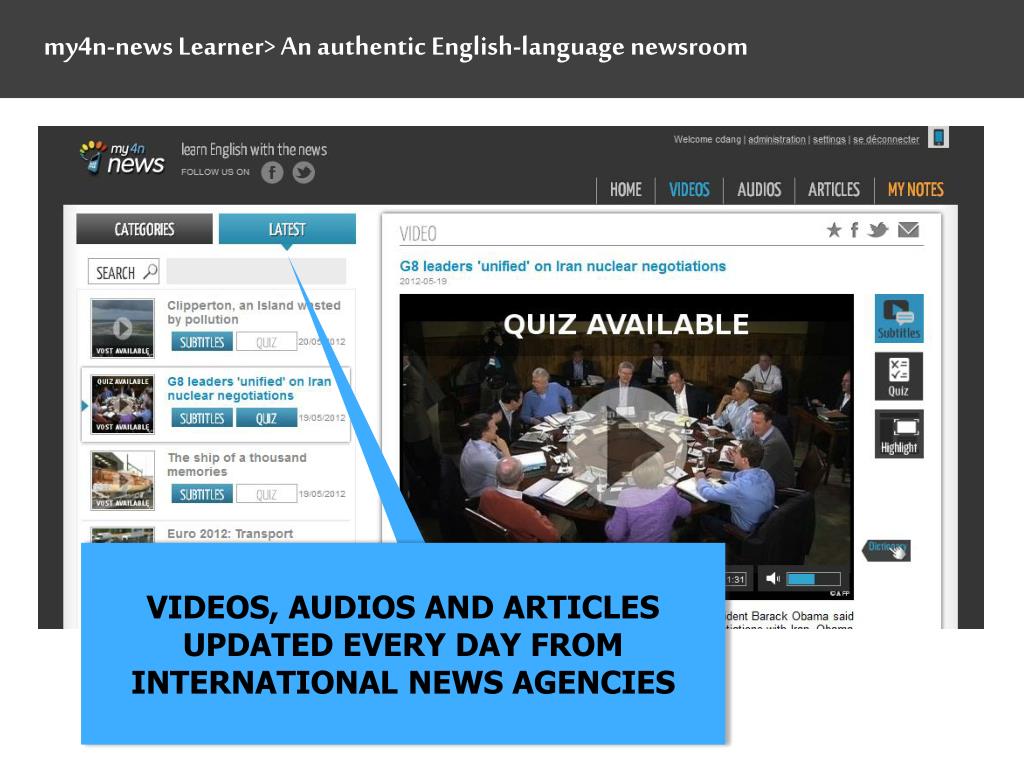Switch to the LATEST tab
1024x768 pixels.
point(287,229)
